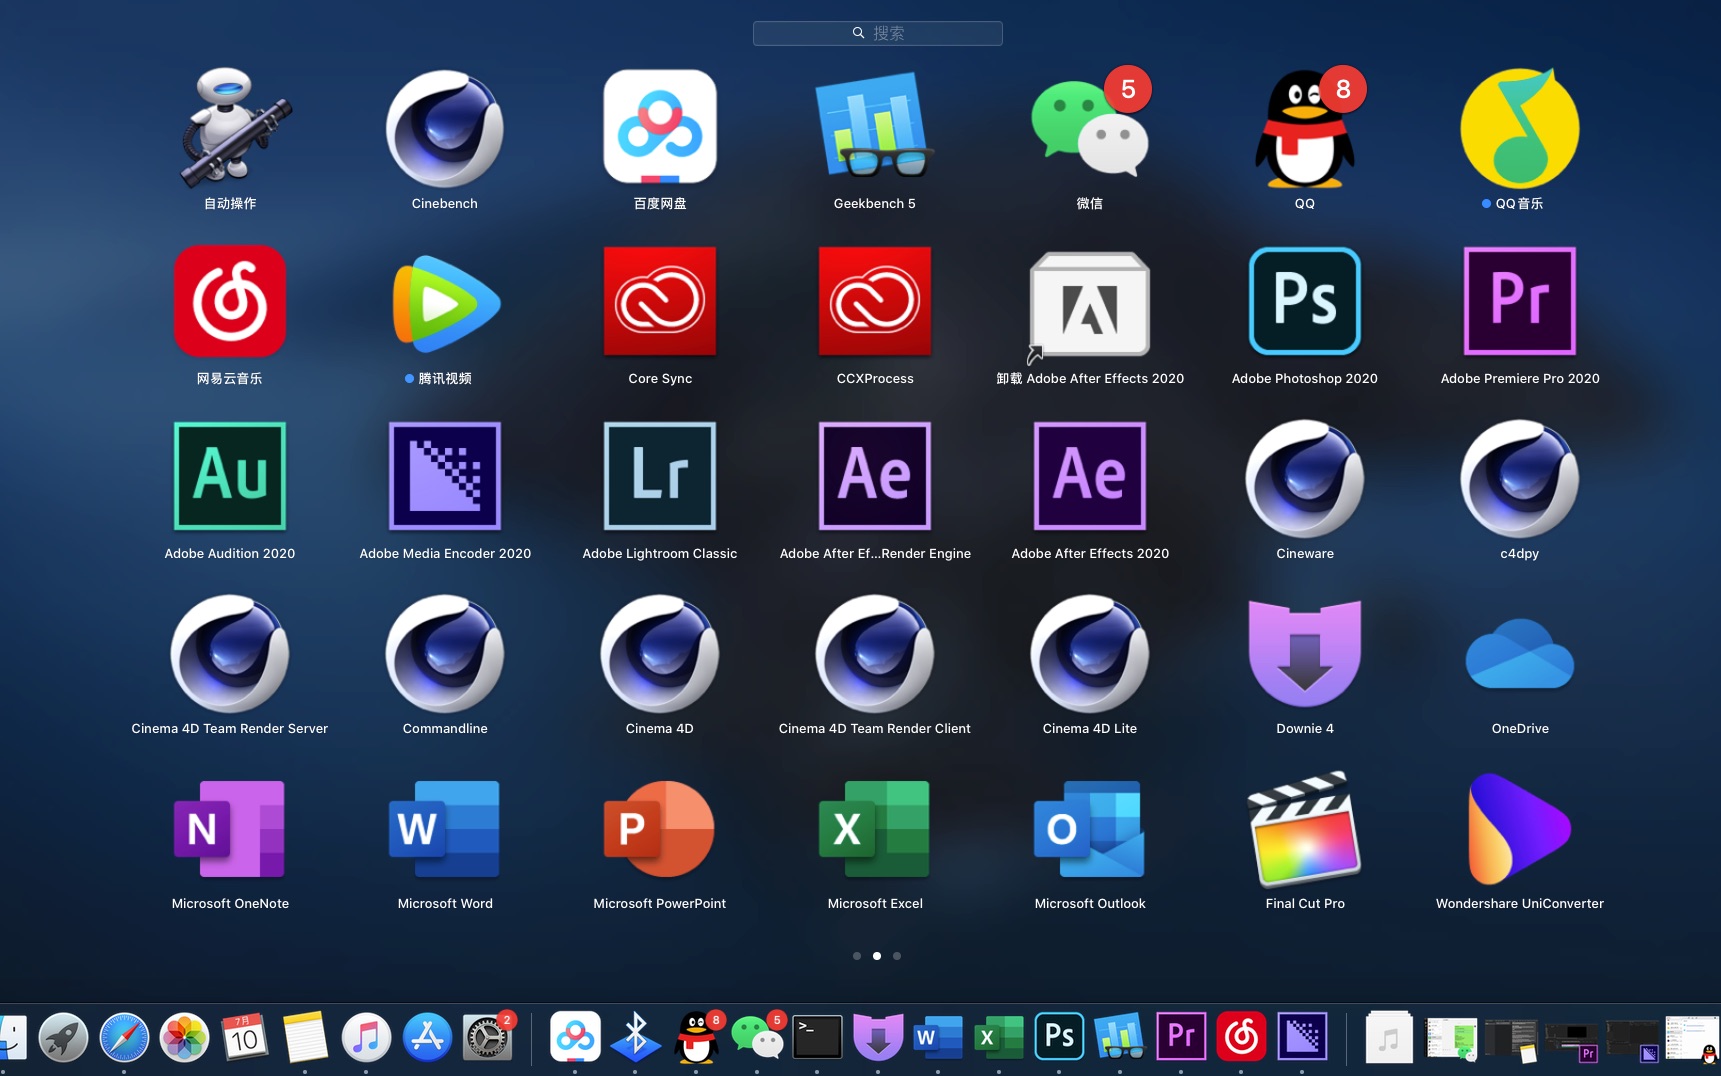Click the Launchpad rocket icon in the Dock
This screenshot has height=1076, width=1721.
63,1037
